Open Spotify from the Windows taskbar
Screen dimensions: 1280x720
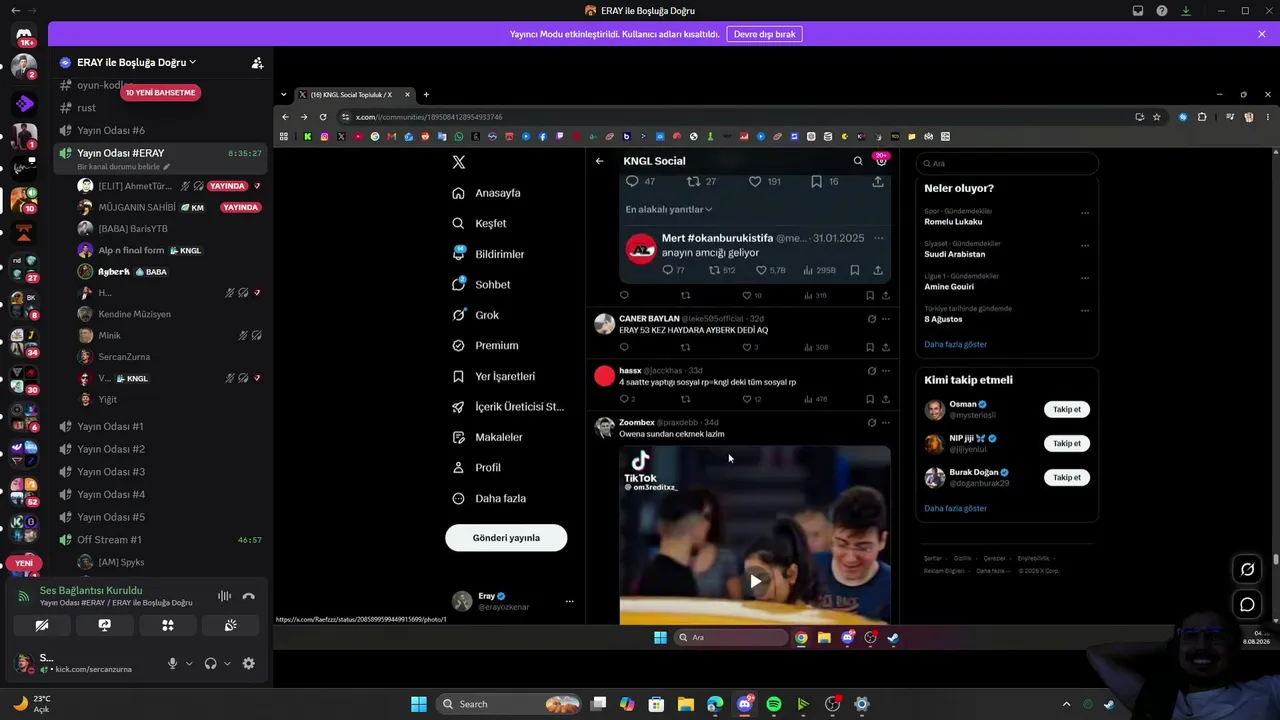pyautogui.click(x=774, y=704)
